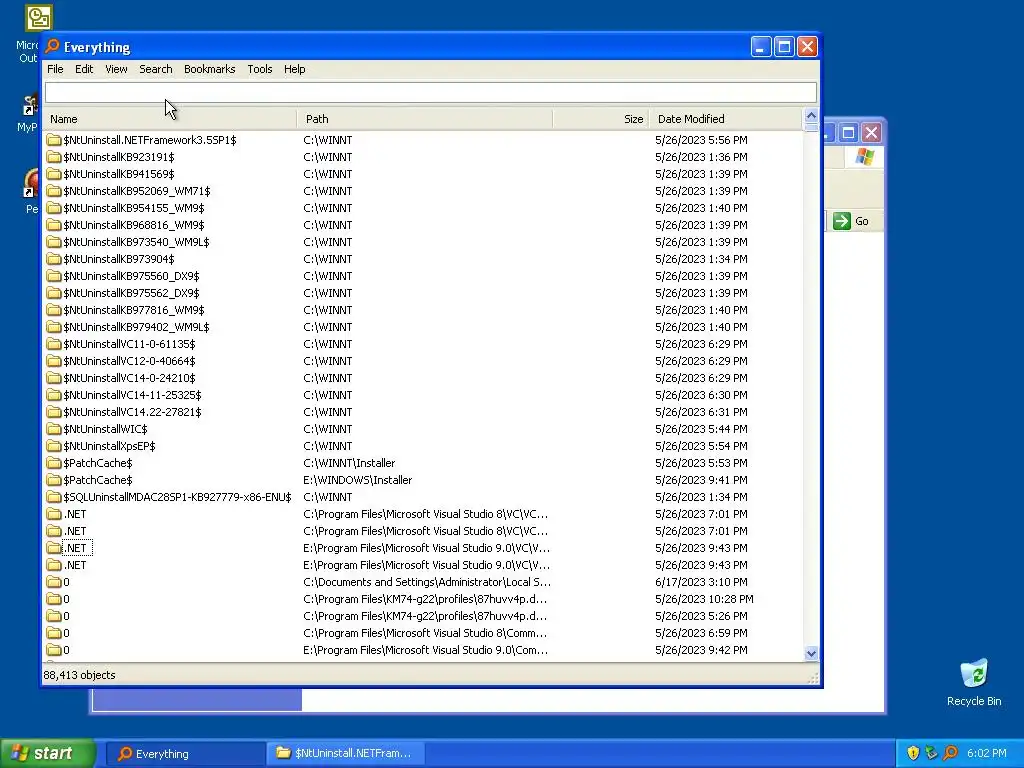Click the taskbar clock showing 6:02 PM
The width and height of the screenshot is (1024, 768).
pos(986,754)
